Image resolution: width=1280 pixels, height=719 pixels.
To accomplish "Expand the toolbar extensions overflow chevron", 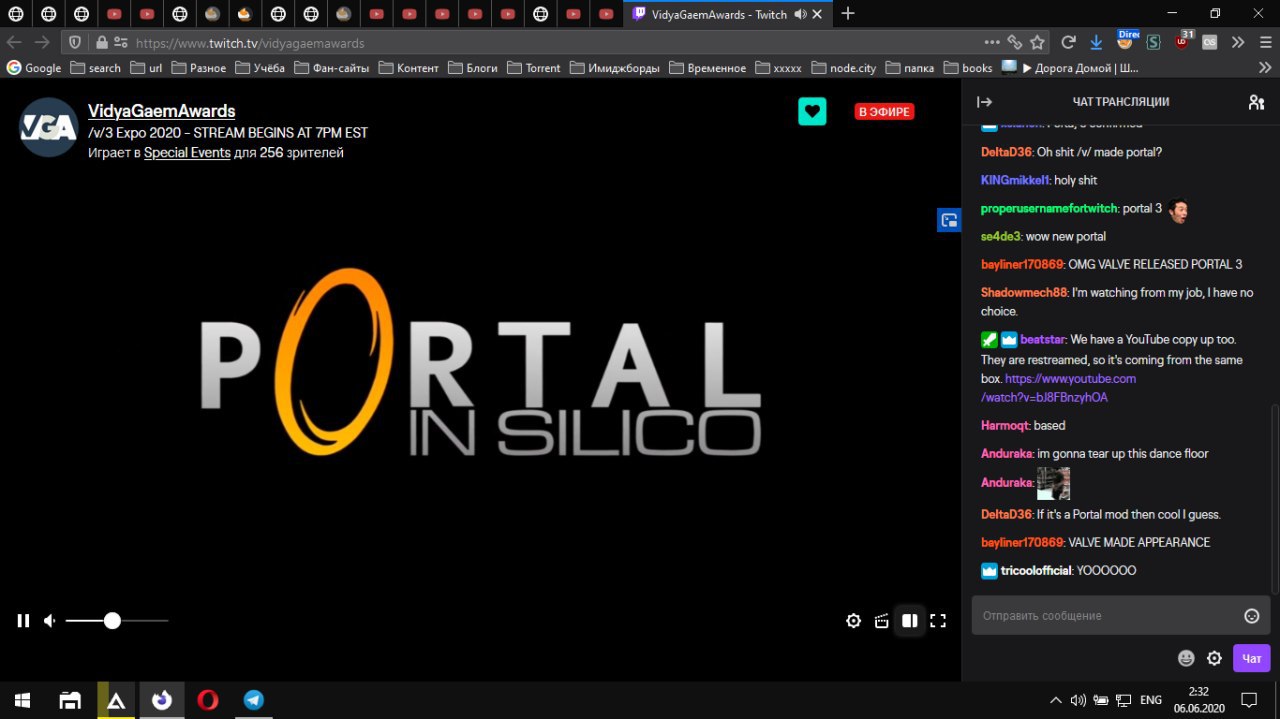I will (1238, 43).
